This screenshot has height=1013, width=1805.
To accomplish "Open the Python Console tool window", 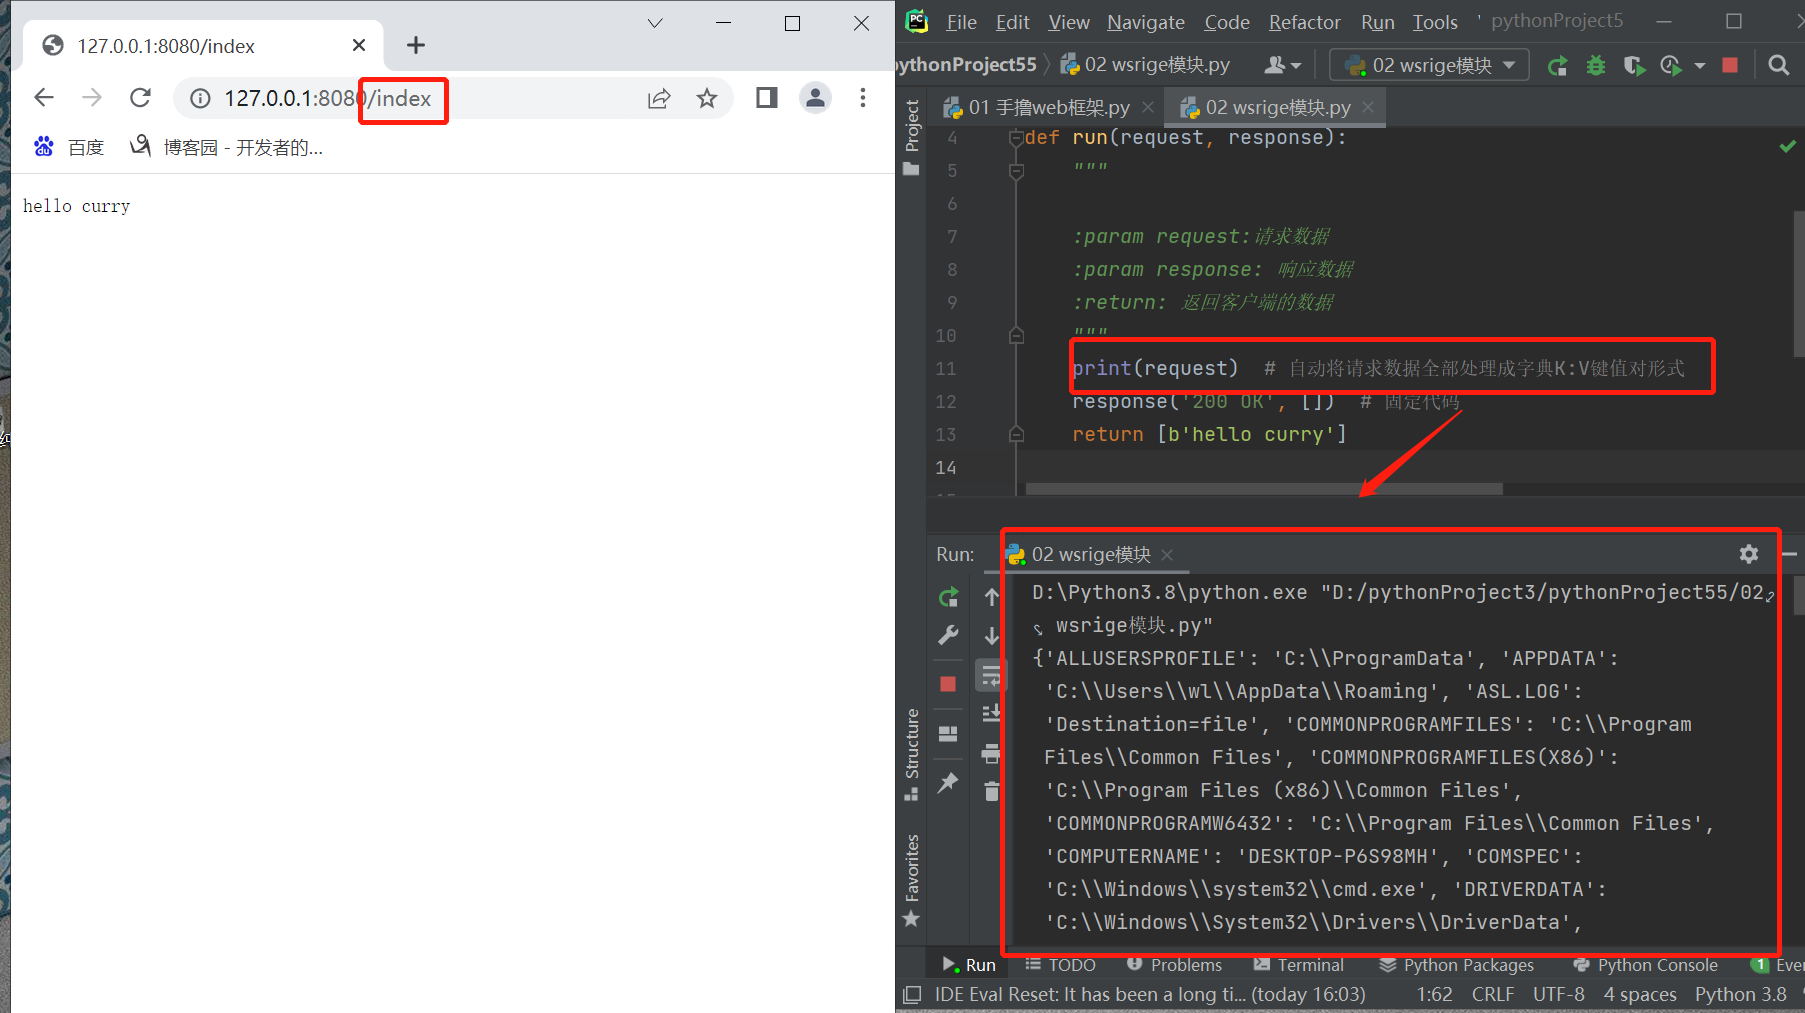I will point(1645,965).
